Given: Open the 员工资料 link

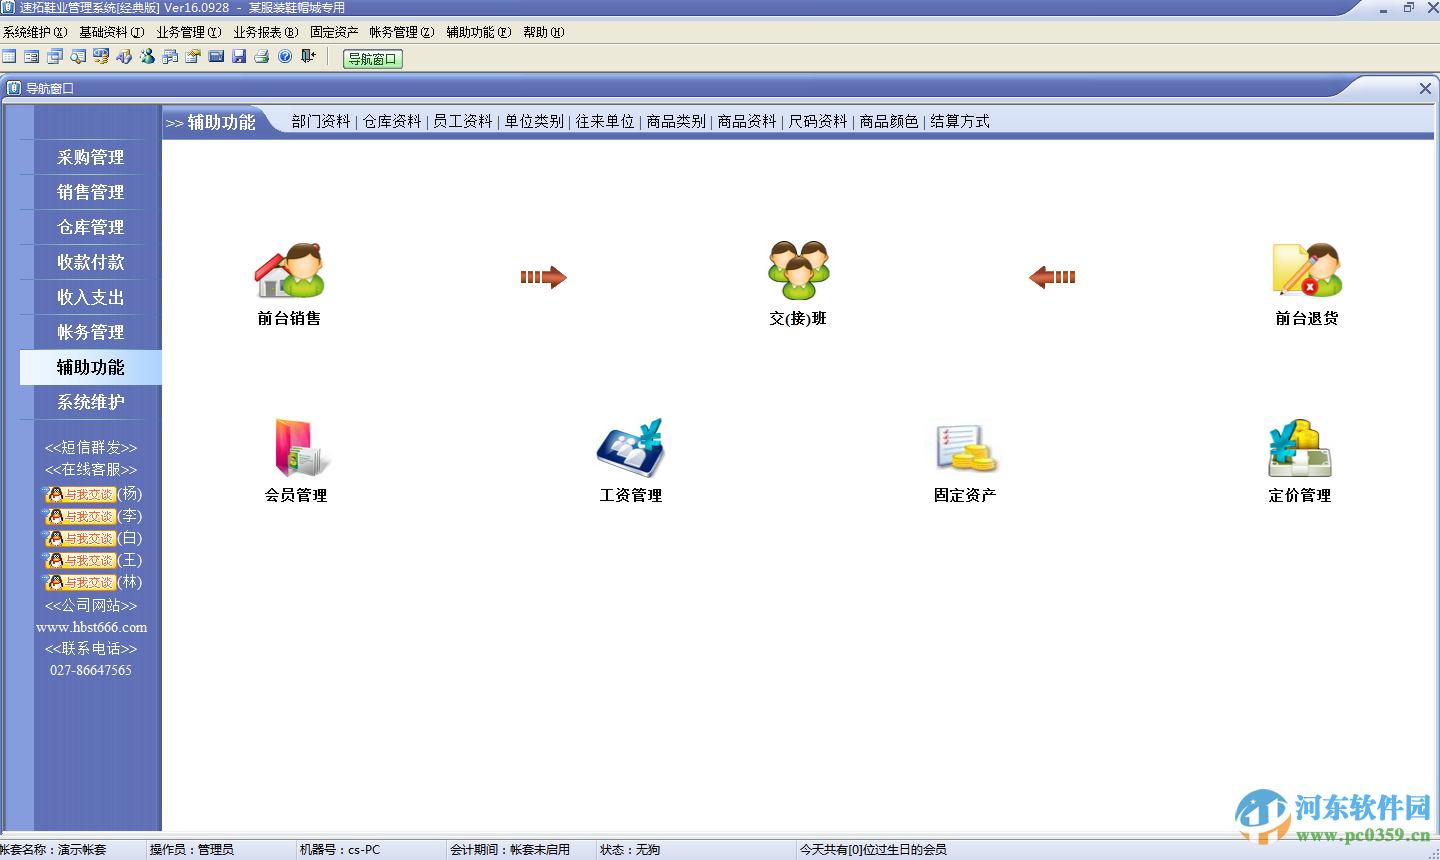Looking at the screenshot, I should click(x=463, y=121).
